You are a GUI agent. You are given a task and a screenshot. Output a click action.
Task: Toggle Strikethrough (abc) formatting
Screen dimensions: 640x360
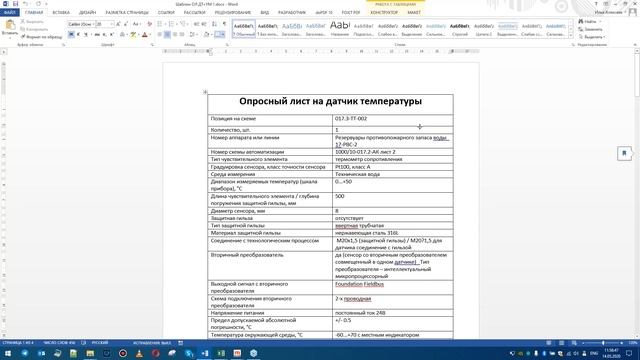[97, 35]
